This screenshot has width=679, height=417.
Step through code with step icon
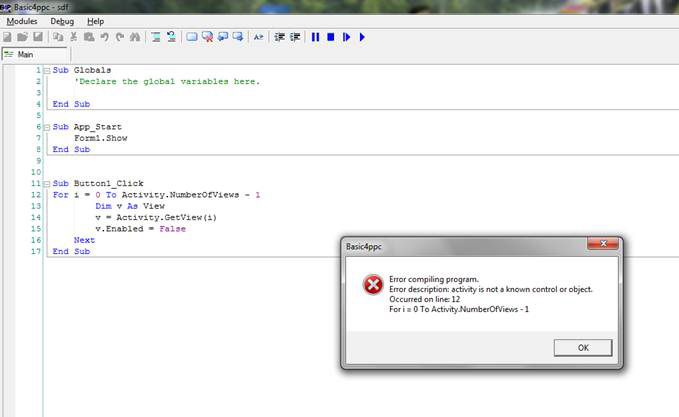tap(346, 37)
